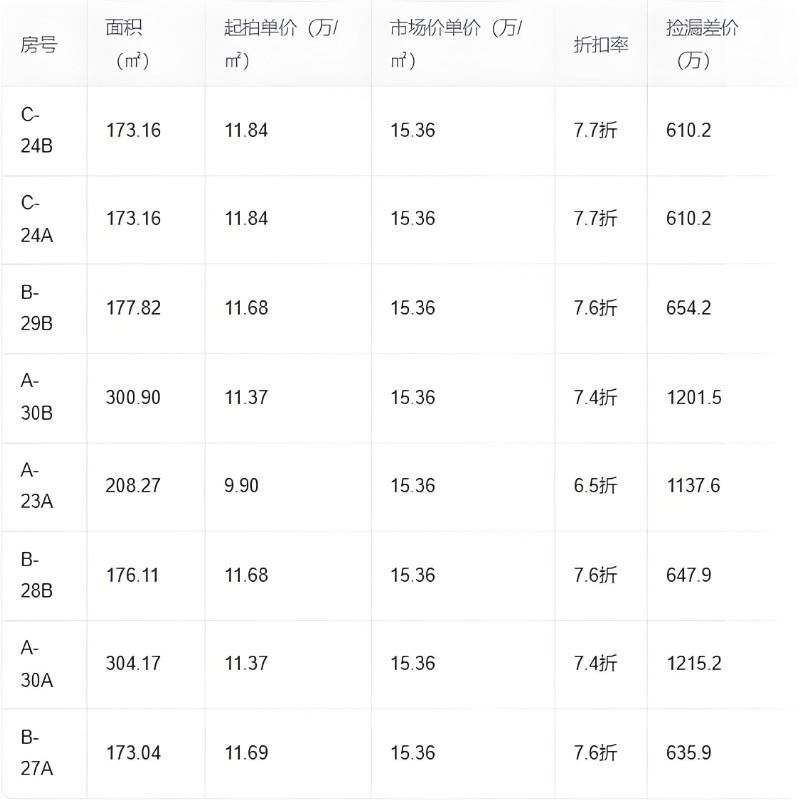Select the price difference 1215.2
Viewport: 799px width, 800px height.
[693, 664]
